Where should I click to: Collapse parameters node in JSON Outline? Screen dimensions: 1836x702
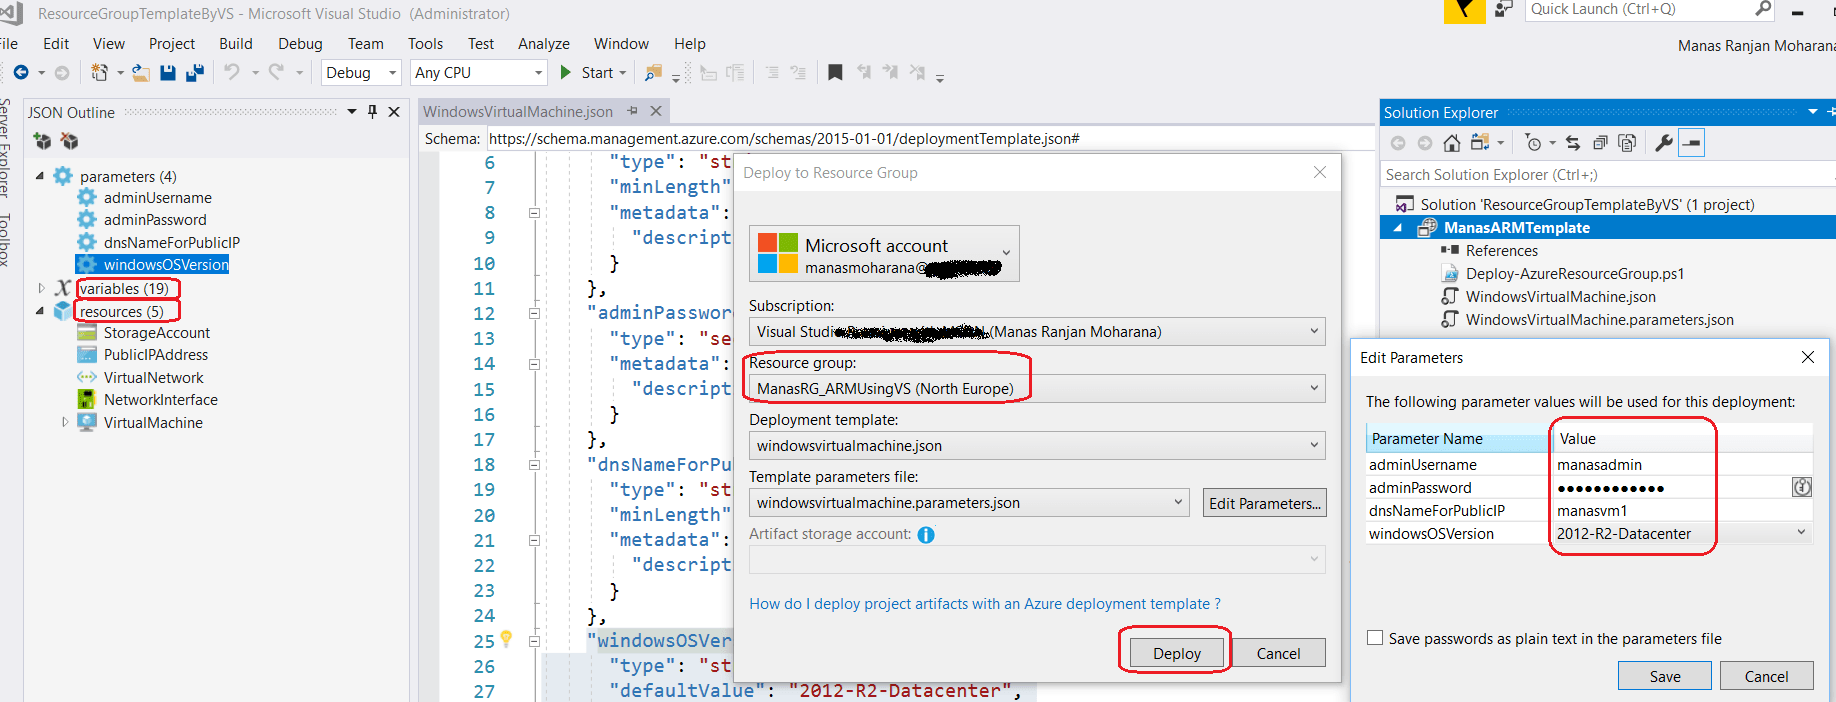(x=40, y=176)
